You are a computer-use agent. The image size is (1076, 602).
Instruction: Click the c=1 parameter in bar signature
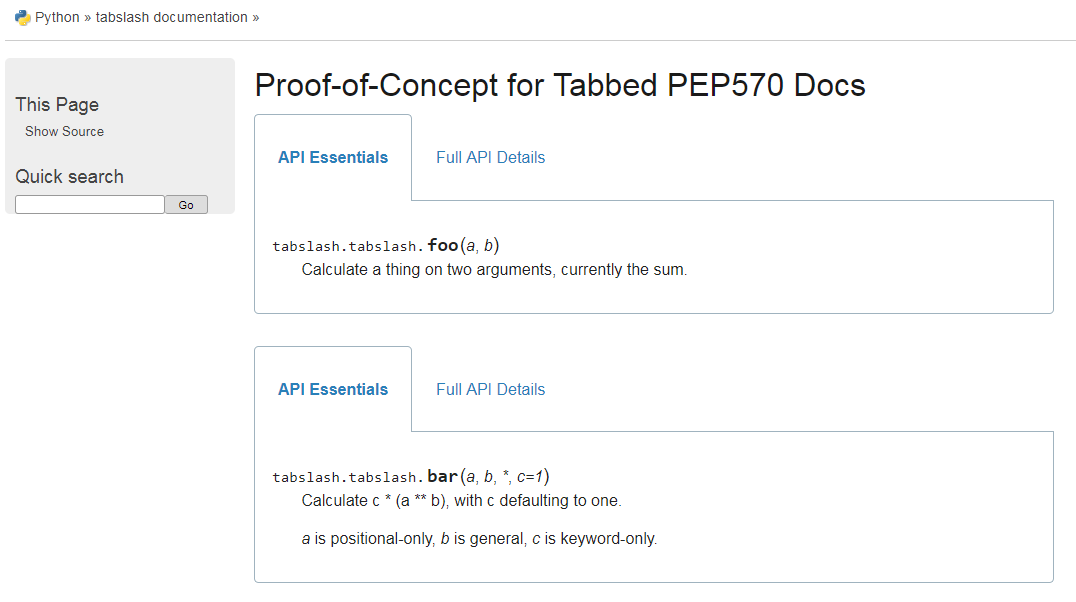coord(532,477)
